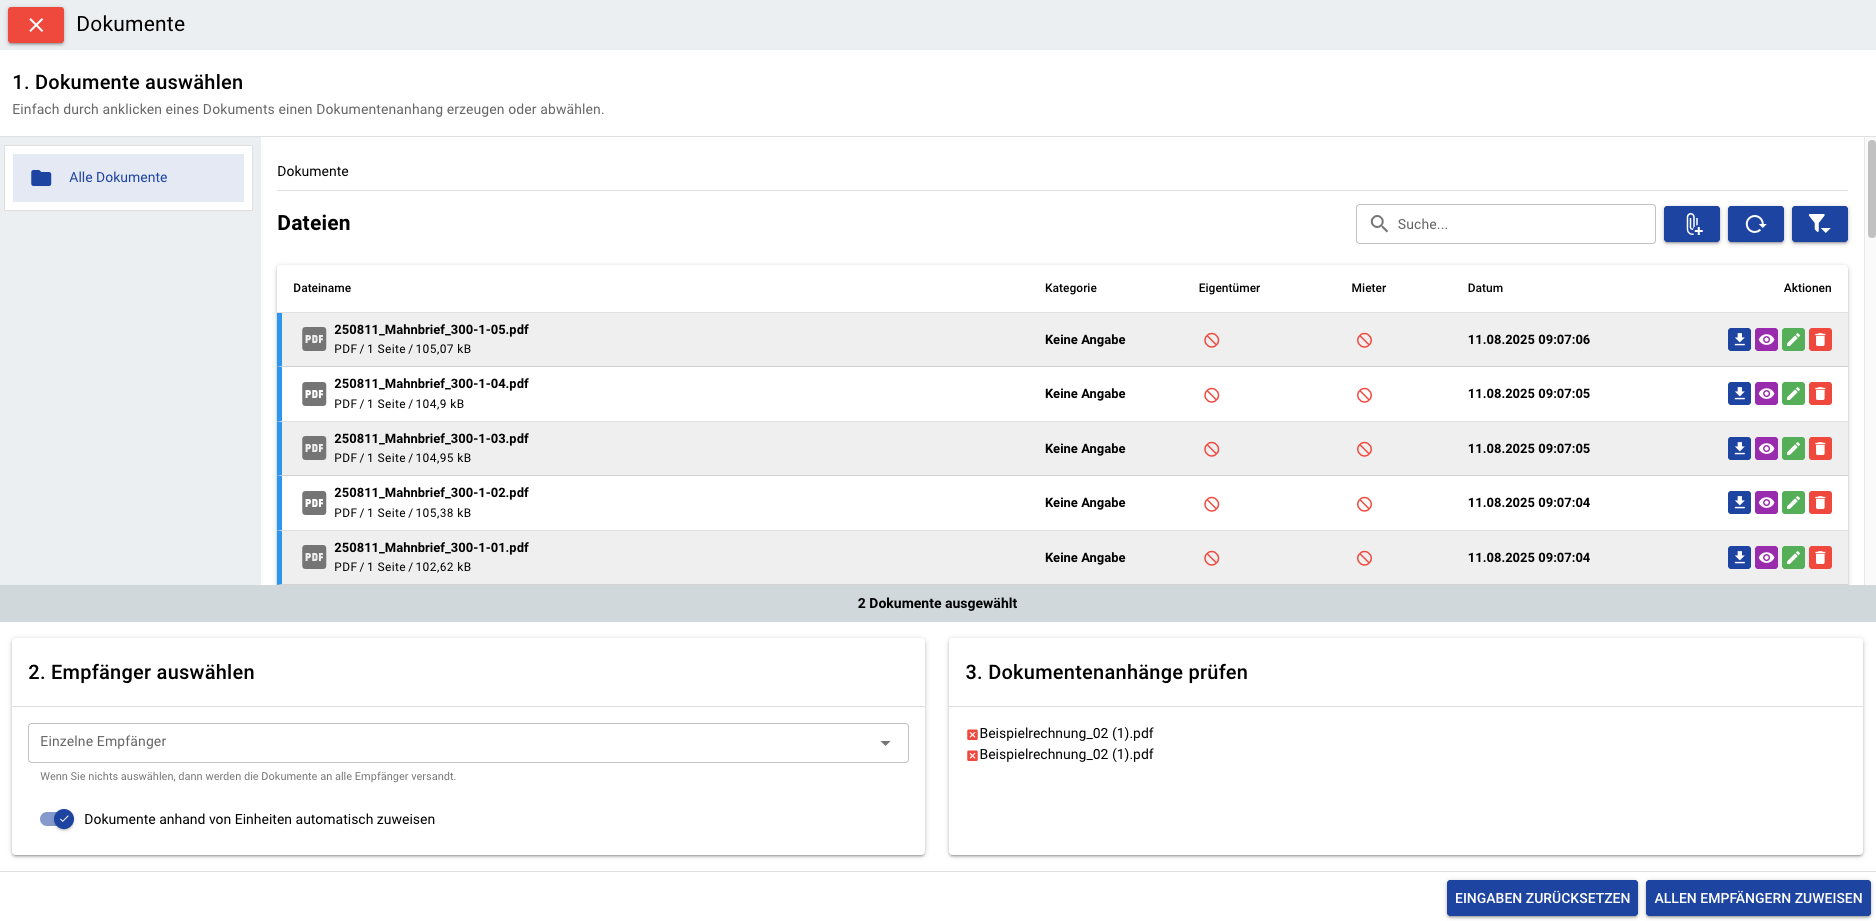Preview 250811_Mahnbrief_300-1-04.pdf with eye icon
Image resolution: width=1876 pixels, height=921 pixels.
click(1766, 394)
